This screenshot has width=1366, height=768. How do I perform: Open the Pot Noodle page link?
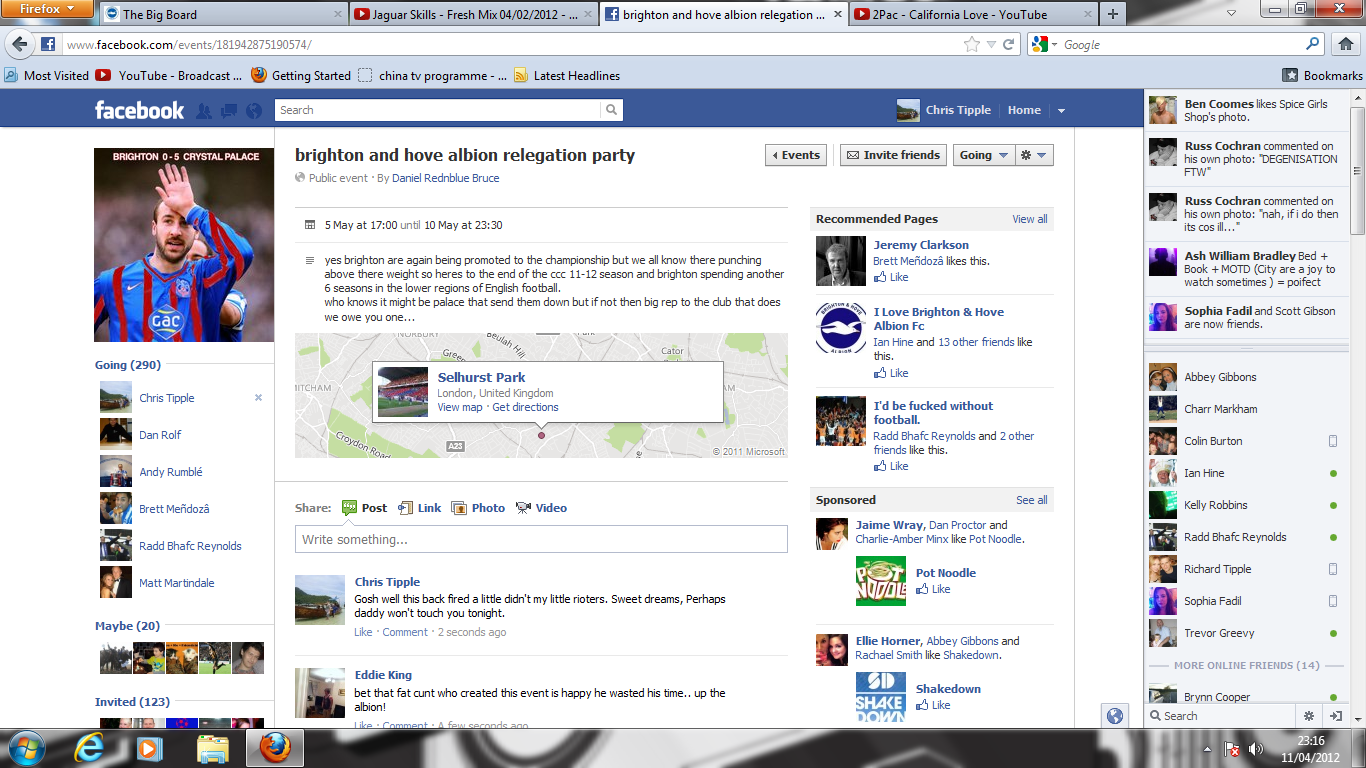(x=946, y=573)
